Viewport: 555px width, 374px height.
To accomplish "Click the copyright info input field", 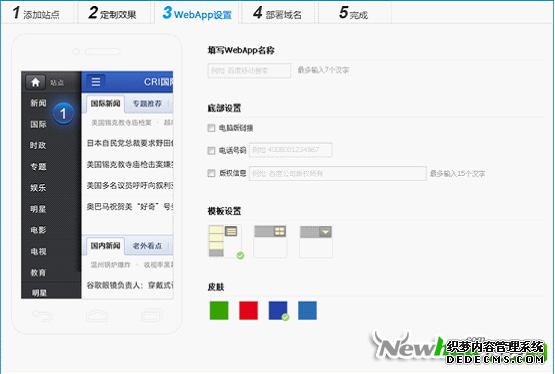I will [x=338, y=173].
